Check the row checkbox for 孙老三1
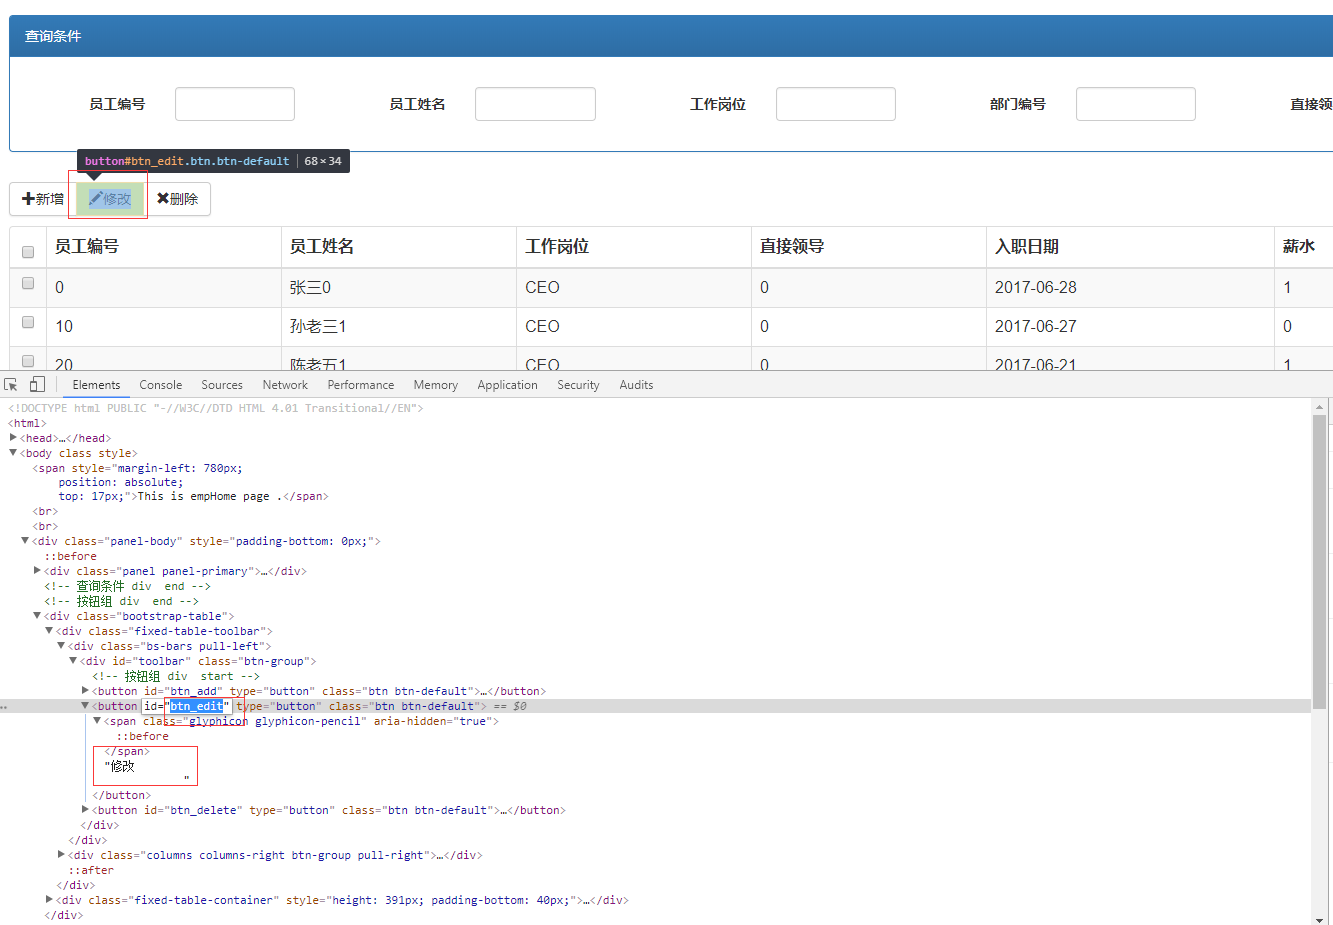Image resolution: width=1333 pixels, height=925 pixels. (x=28, y=322)
